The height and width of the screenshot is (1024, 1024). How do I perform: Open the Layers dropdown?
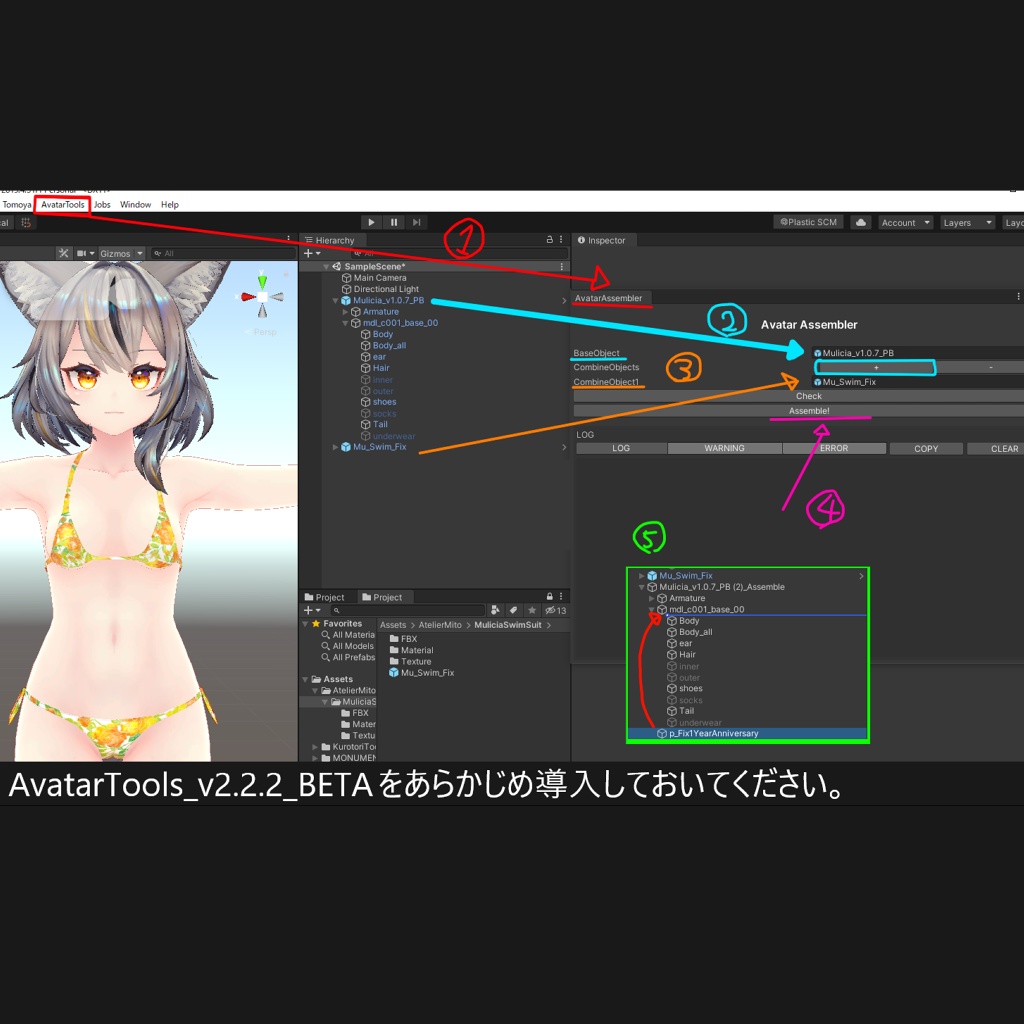pos(967,223)
